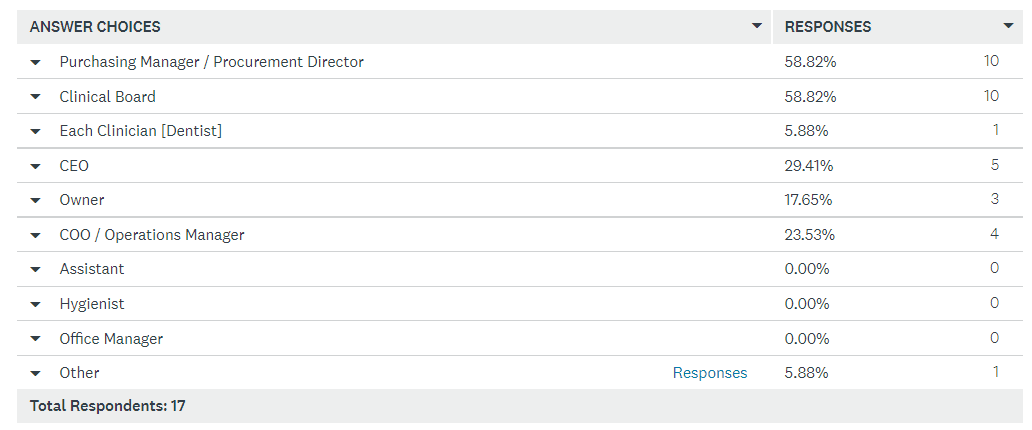Expand the Clinical Board row arrow

(x=36, y=97)
